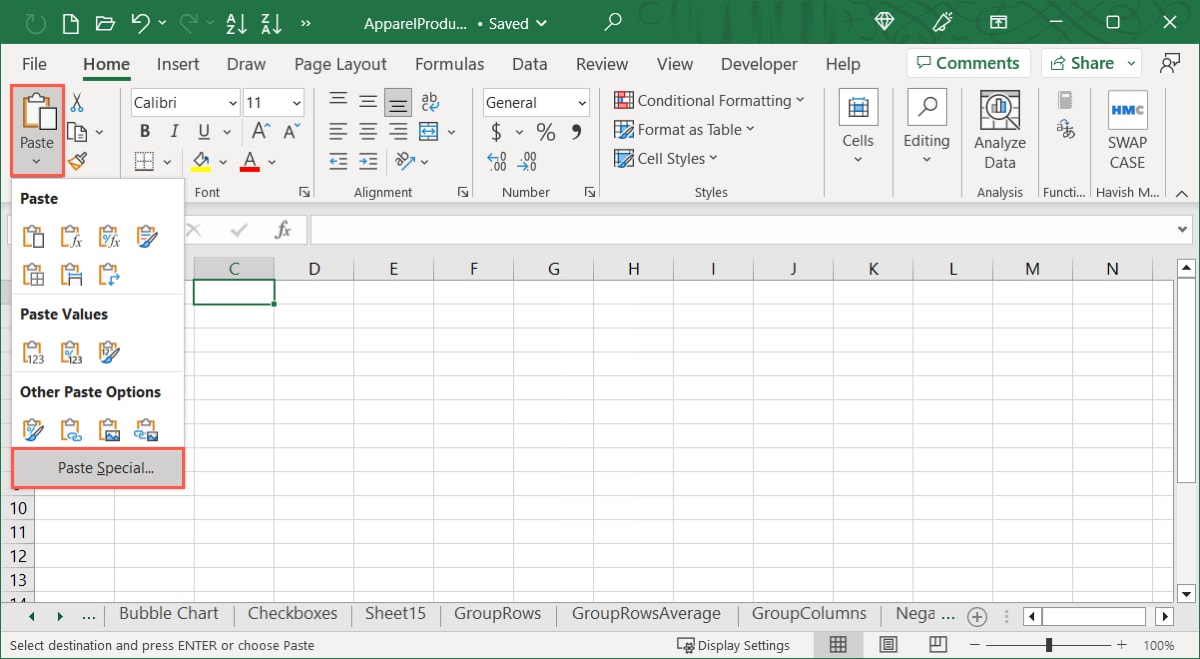Click the Cut scissors icon

click(x=77, y=103)
